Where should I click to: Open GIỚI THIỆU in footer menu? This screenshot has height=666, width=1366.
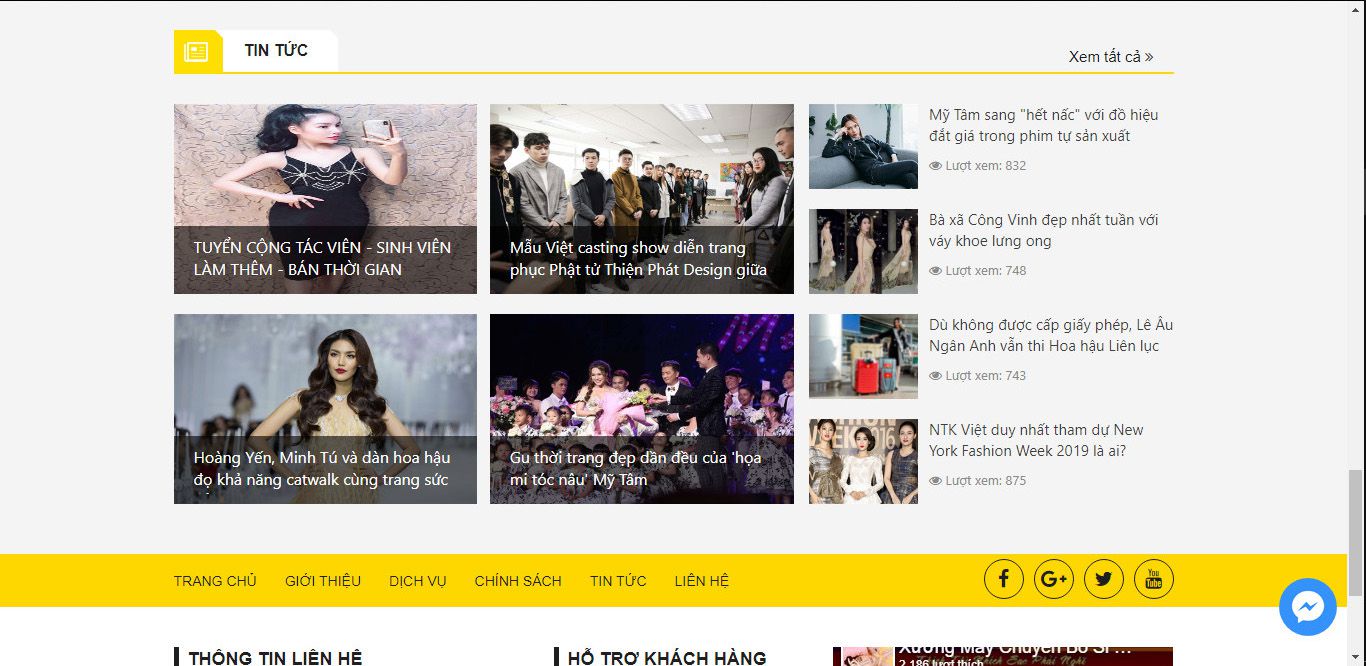[323, 581]
